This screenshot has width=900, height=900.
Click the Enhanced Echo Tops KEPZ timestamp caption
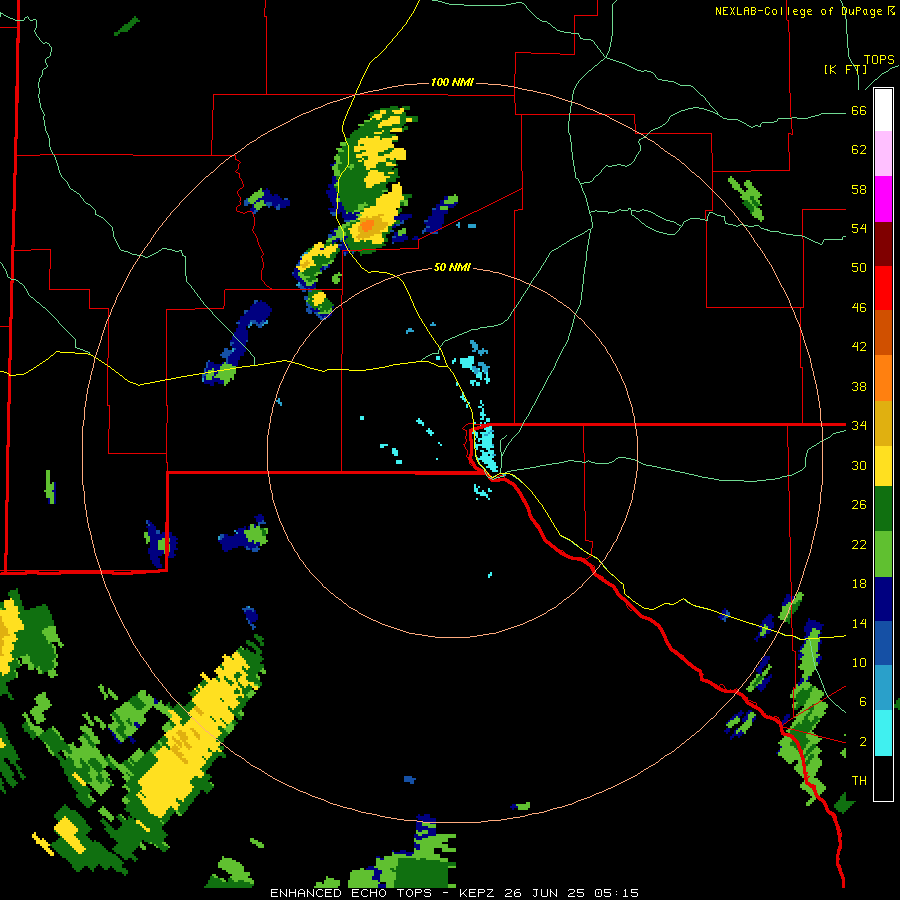click(454, 893)
